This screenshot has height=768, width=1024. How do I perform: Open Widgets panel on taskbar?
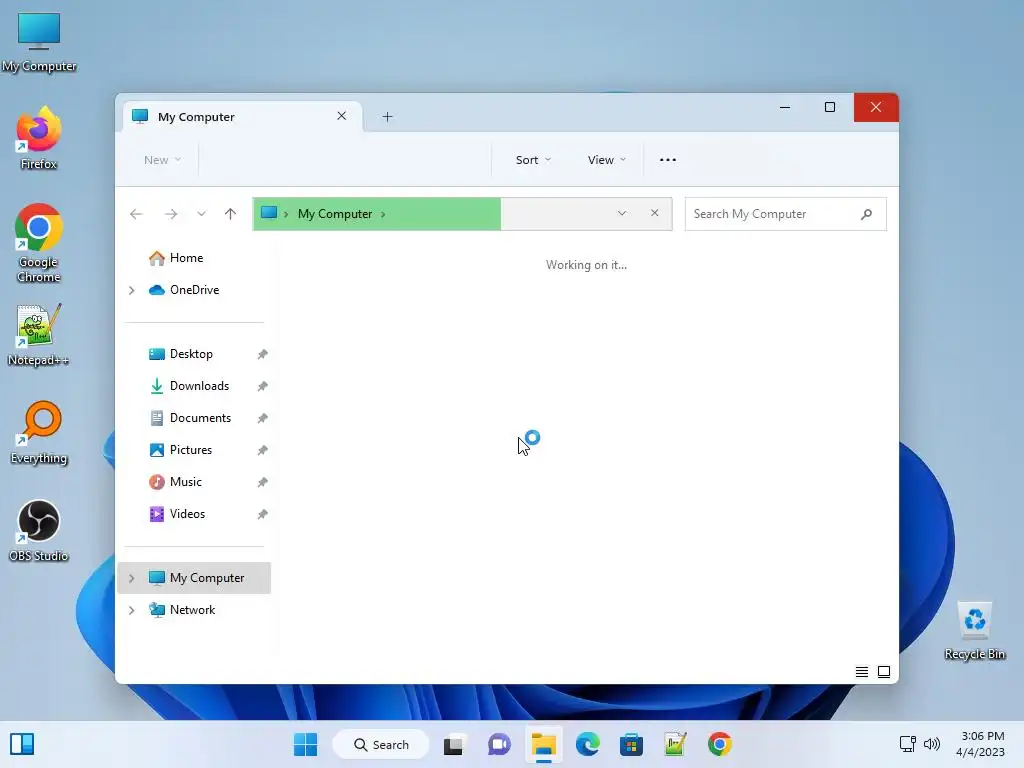click(x=22, y=744)
